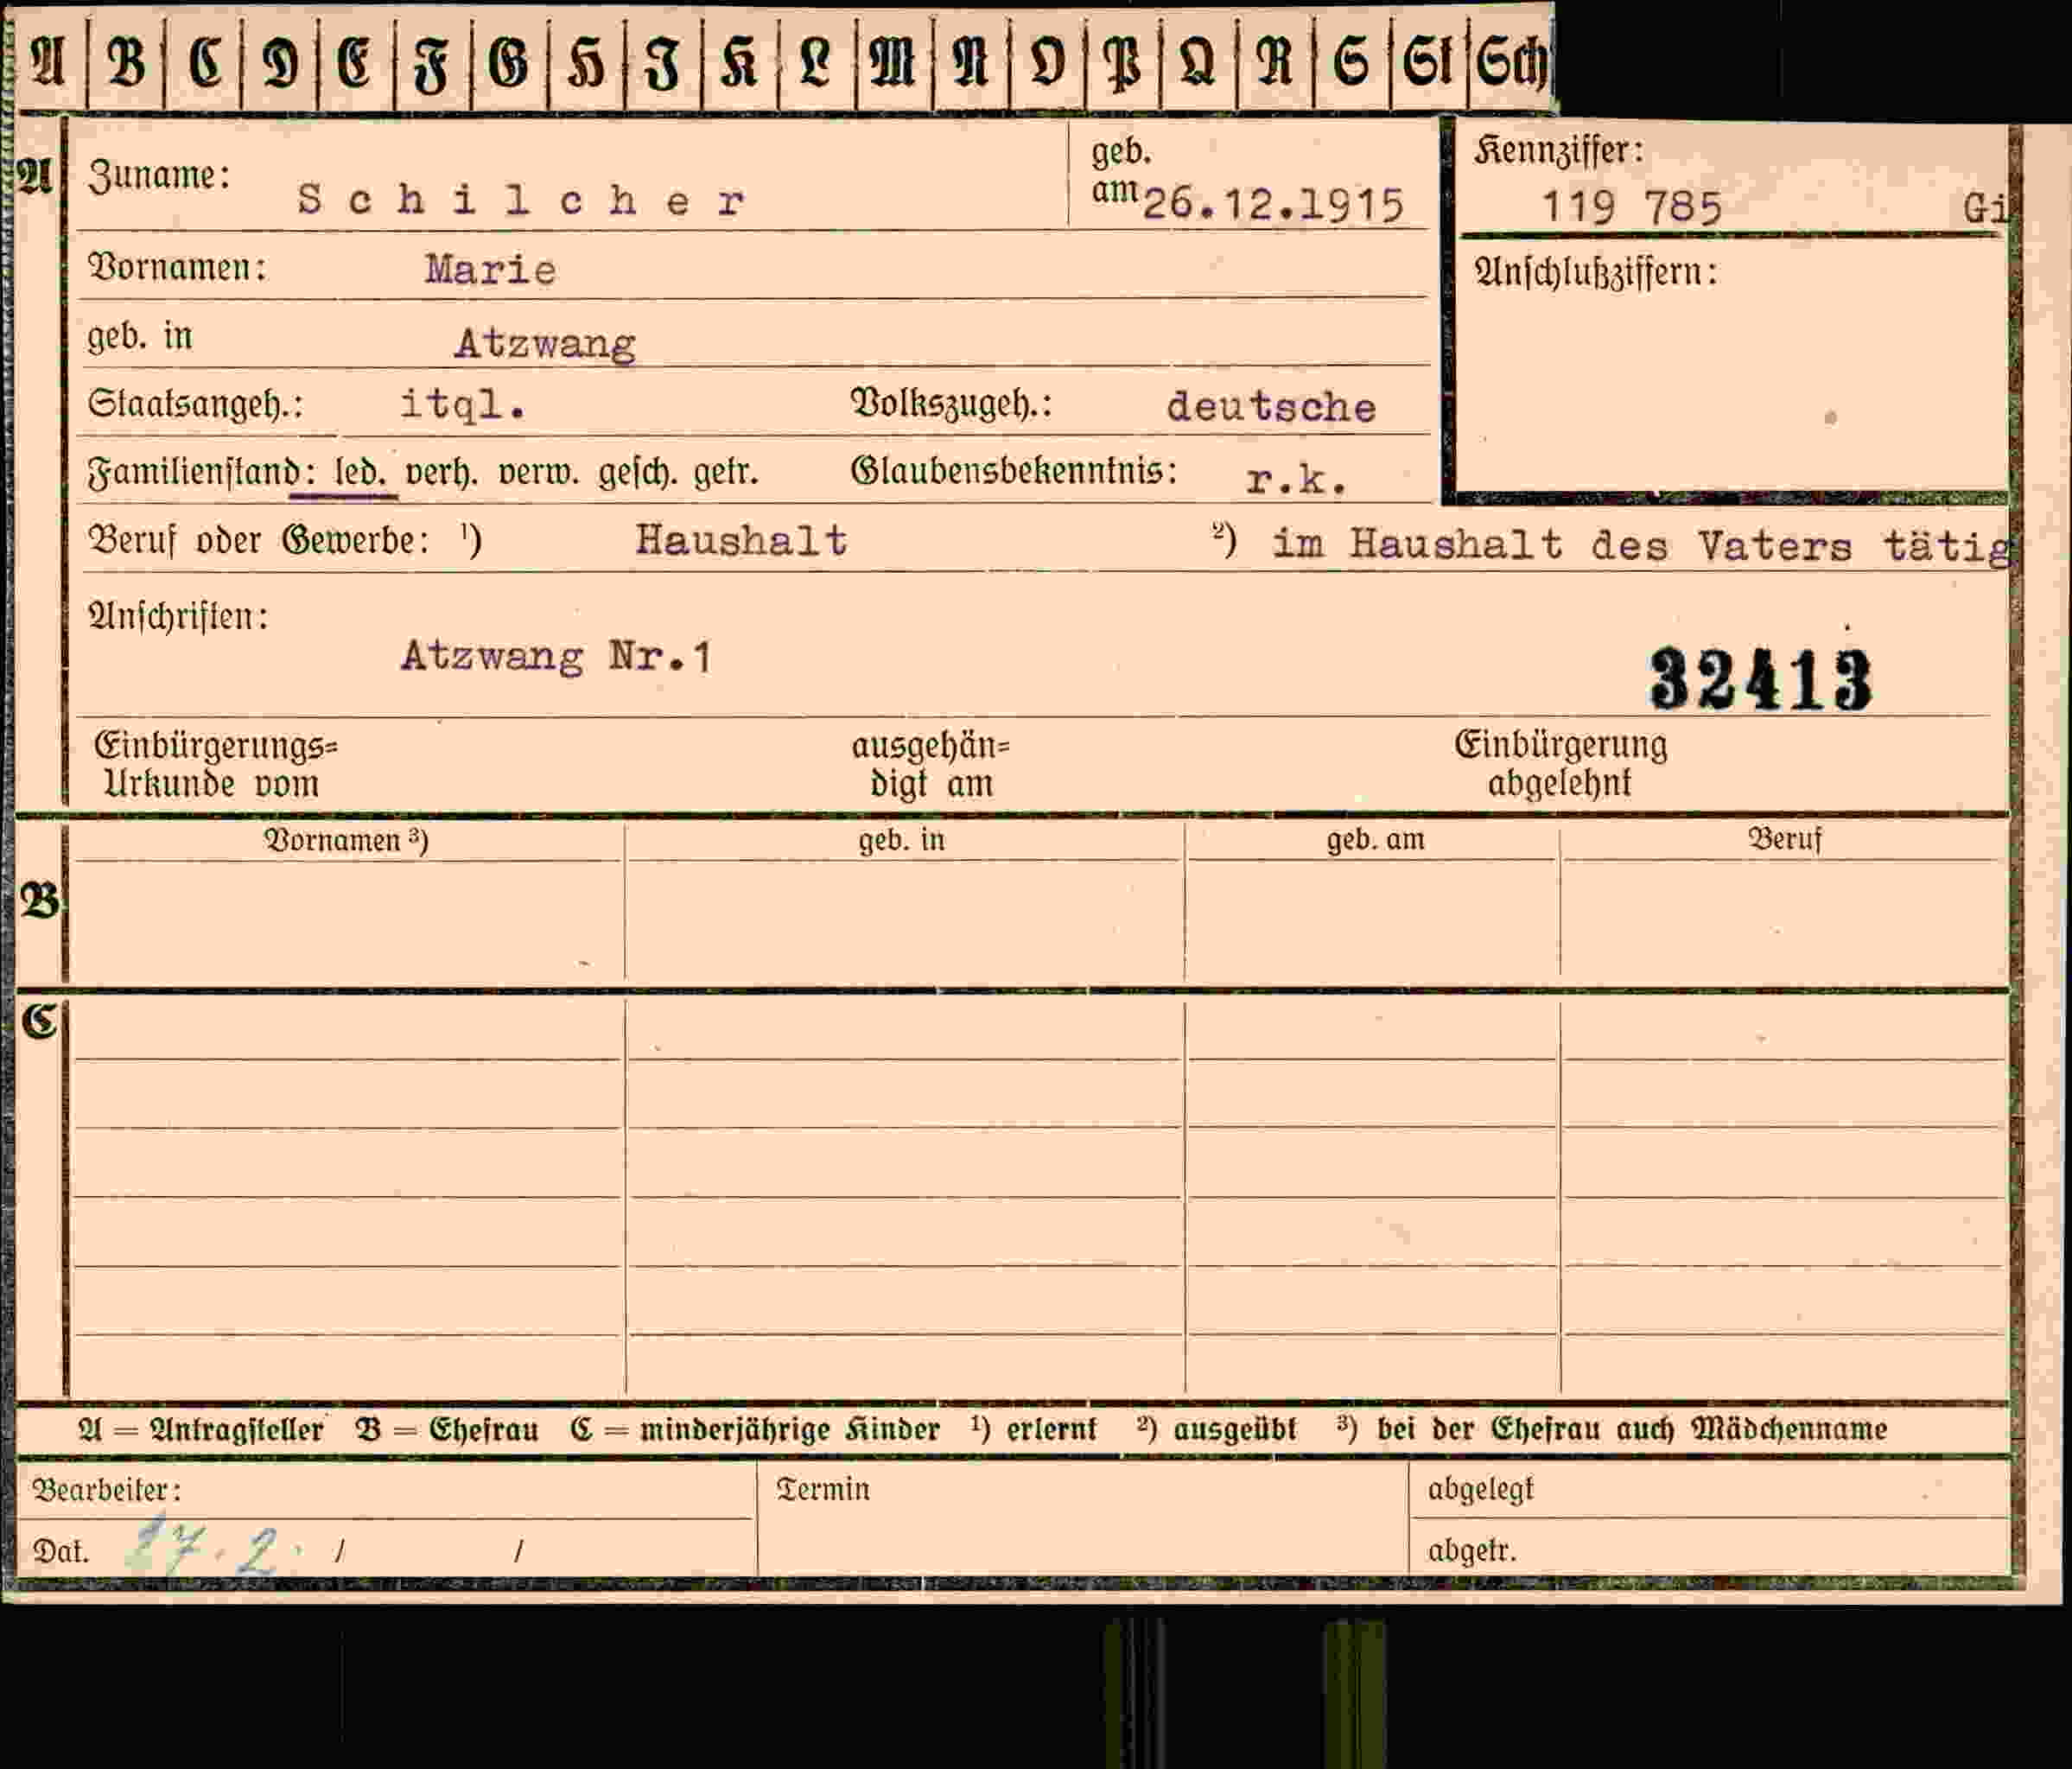Click the ausgehändigt am label
This screenshot has width=2072, height=1769.
(x=930, y=765)
